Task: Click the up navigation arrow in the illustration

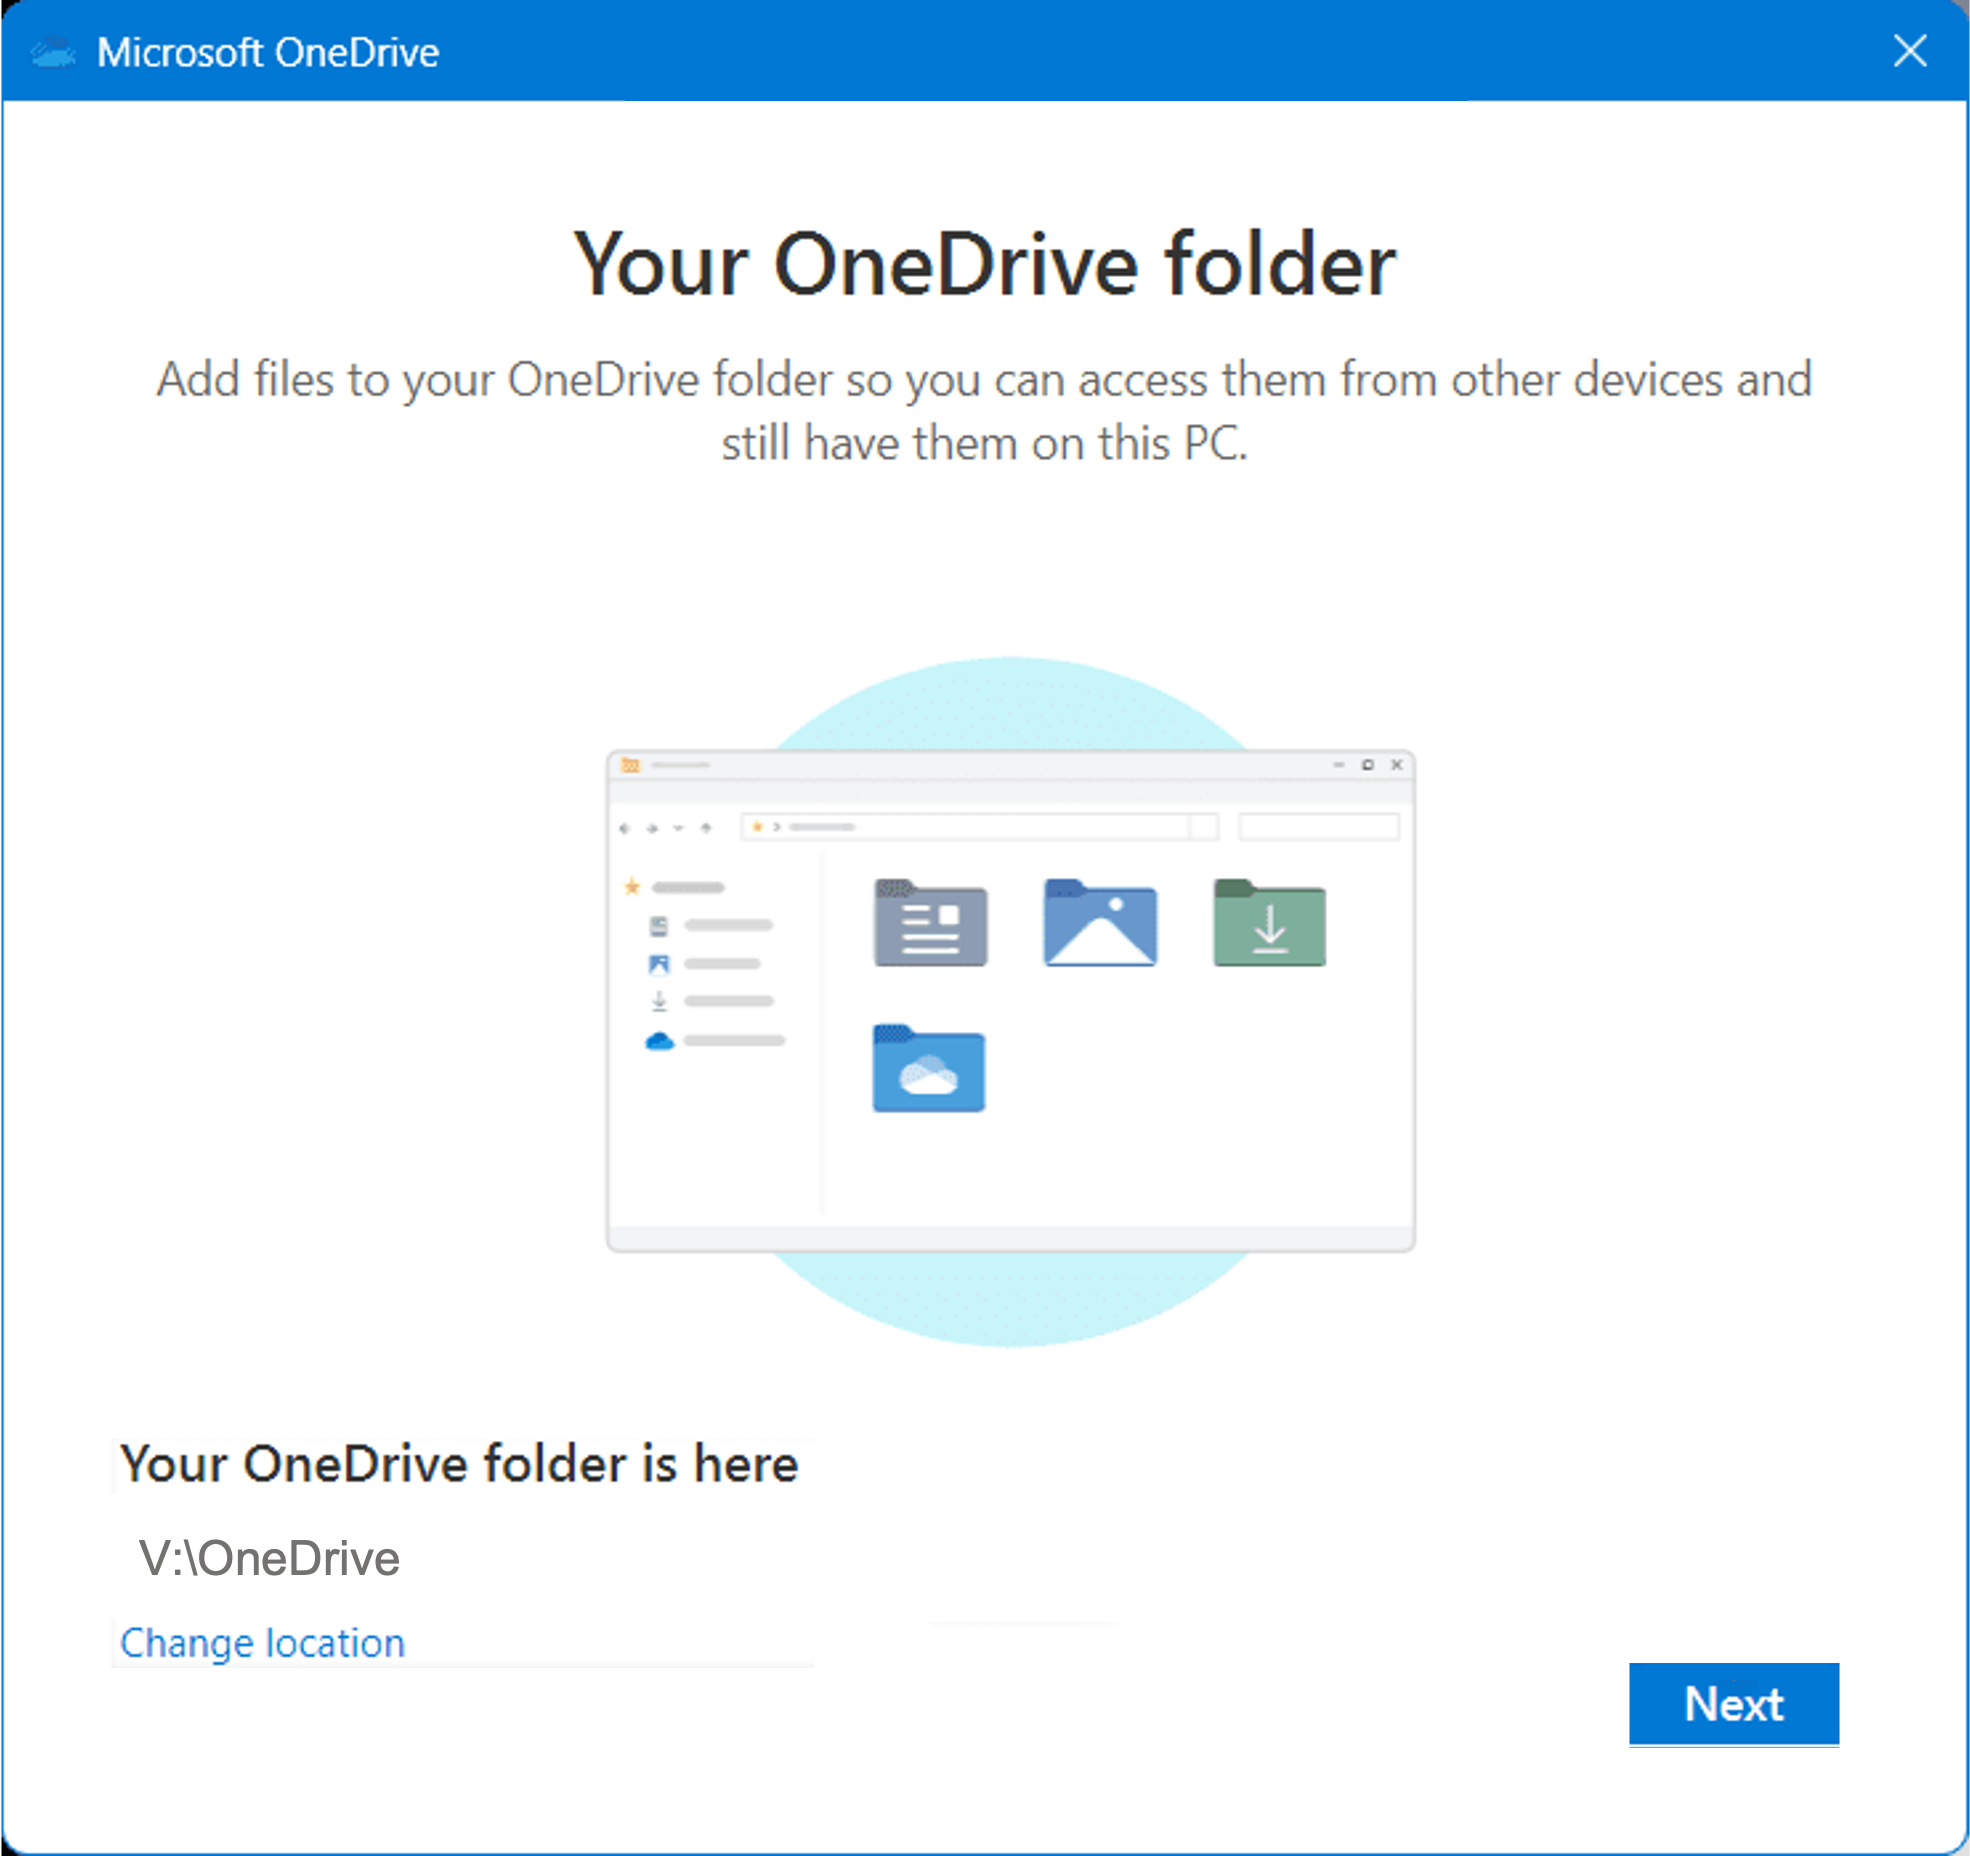Action: pyautogui.click(x=705, y=828)
